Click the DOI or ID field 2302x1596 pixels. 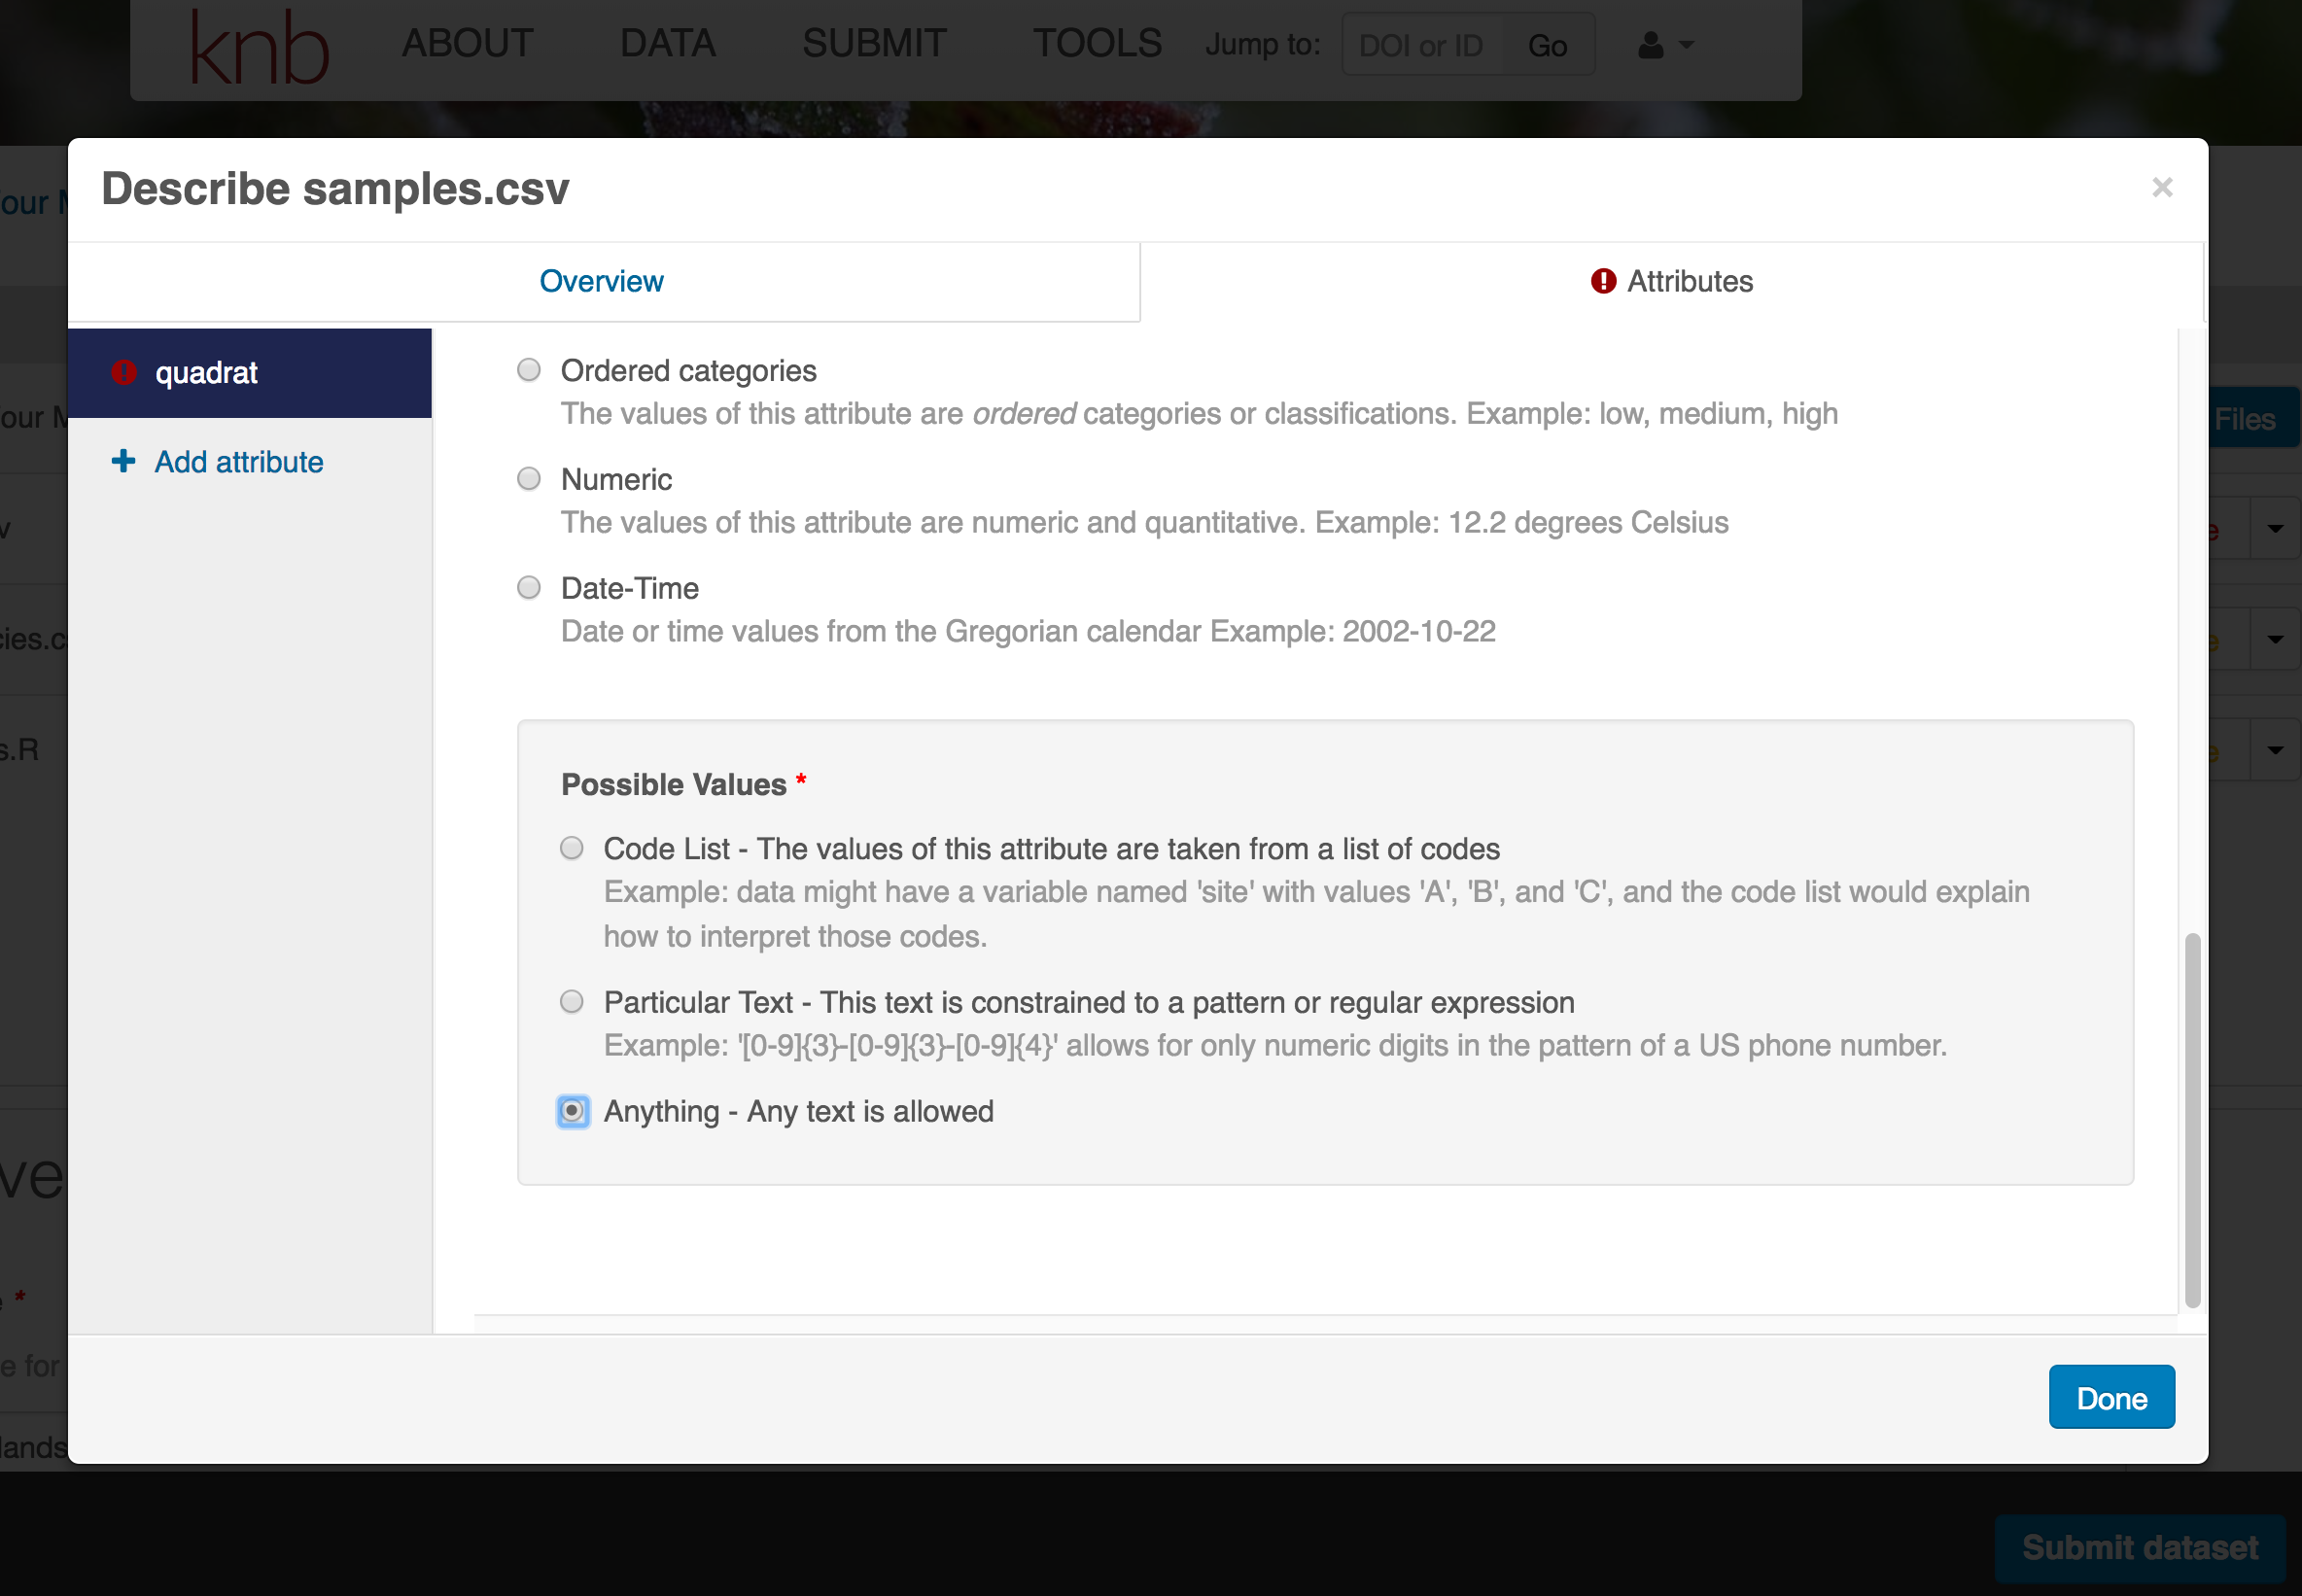[x=1421, y=45]
